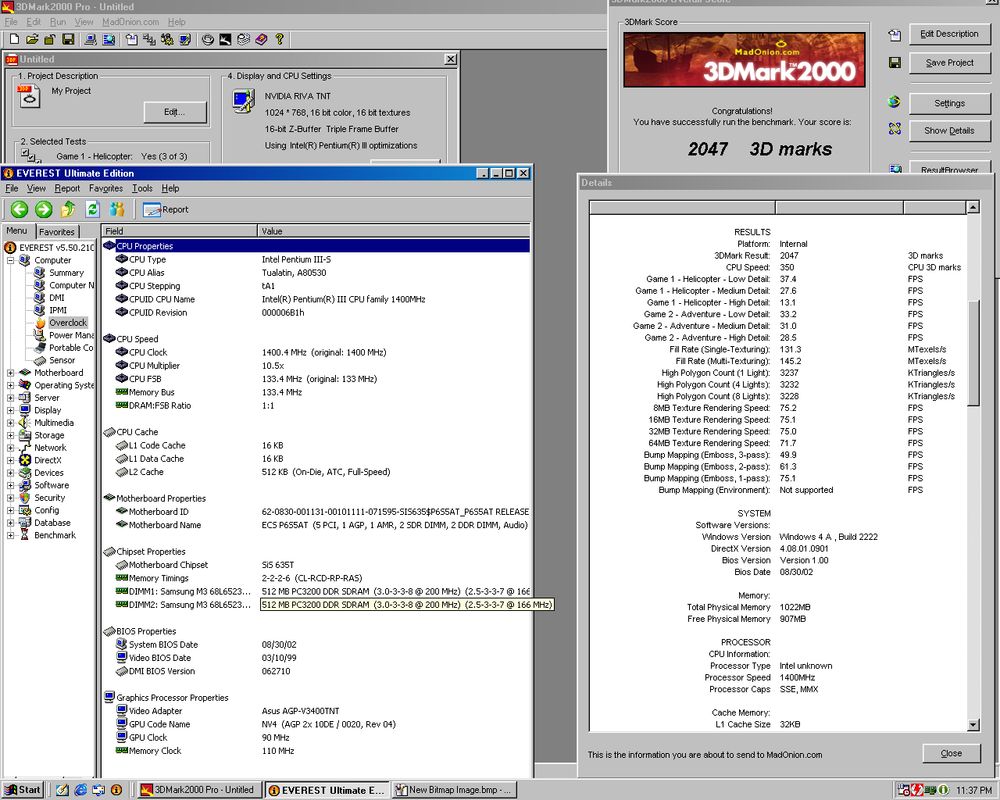Open the Favorites menu in EVEREST
Image resolution: width=1000 pixels, height=800 pixels.
pos(106,188)
